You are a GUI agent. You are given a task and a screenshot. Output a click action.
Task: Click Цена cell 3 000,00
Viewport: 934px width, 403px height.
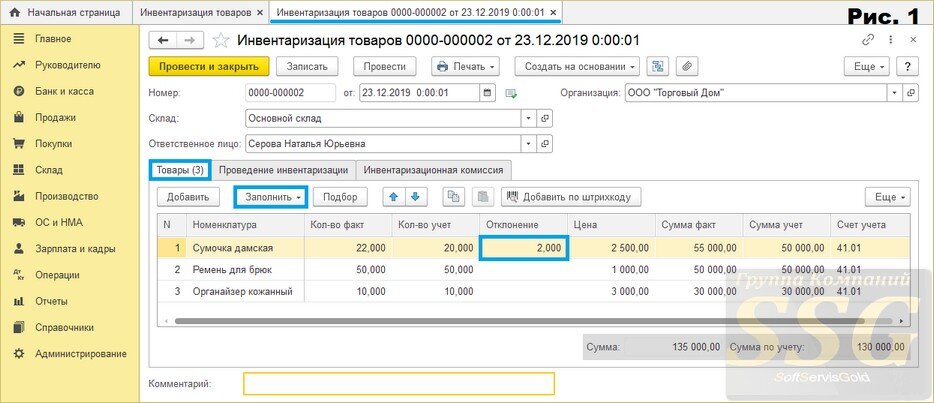click(x=611, y=292)
